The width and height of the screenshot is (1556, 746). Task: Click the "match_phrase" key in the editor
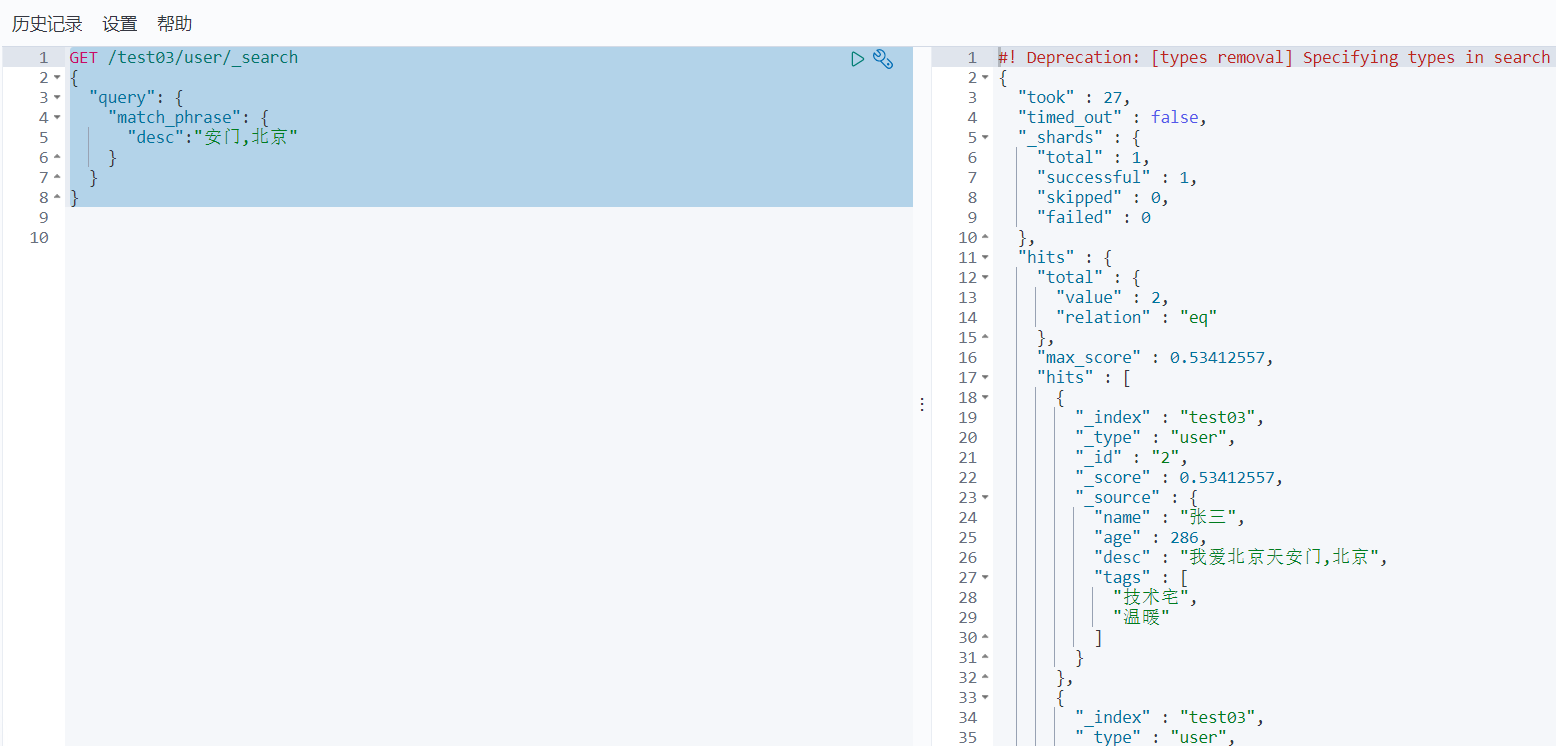click(174, 118)
